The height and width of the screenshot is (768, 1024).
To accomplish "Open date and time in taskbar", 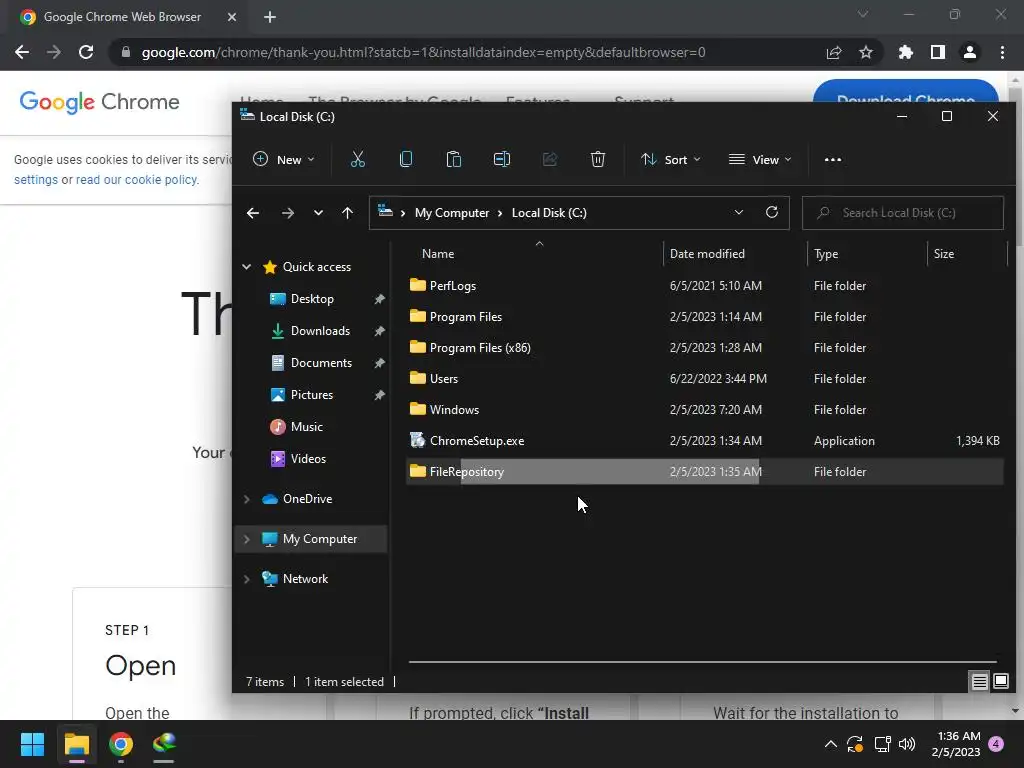I will 956,744.
